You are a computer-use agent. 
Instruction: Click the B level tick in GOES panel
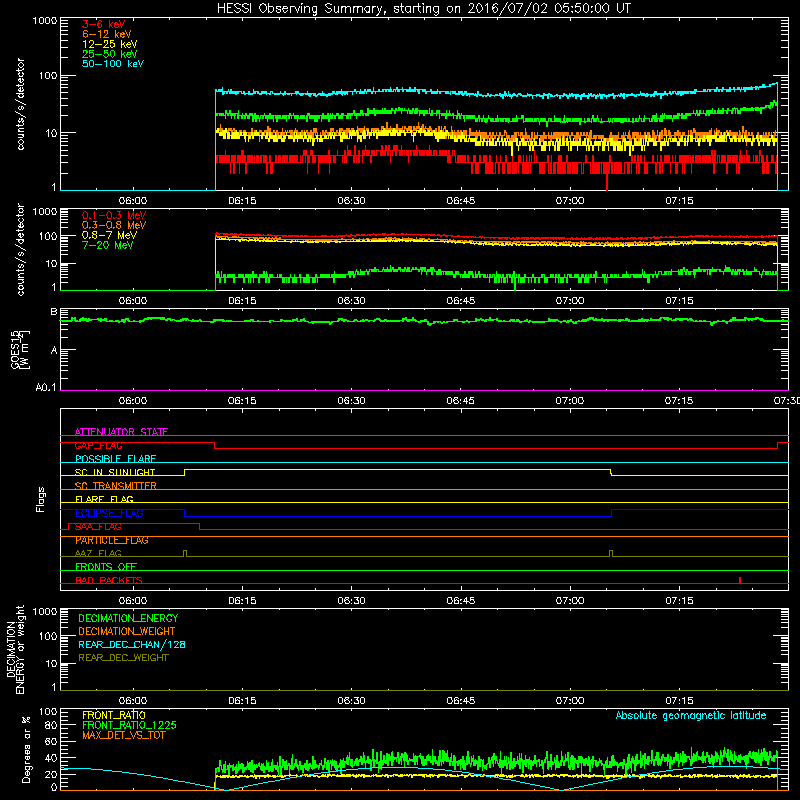tap(54, 311)
